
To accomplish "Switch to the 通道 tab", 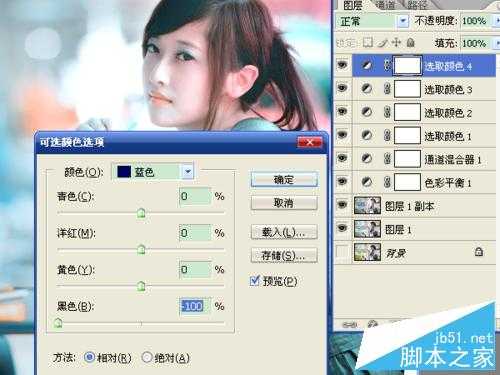I will (385, 5).
